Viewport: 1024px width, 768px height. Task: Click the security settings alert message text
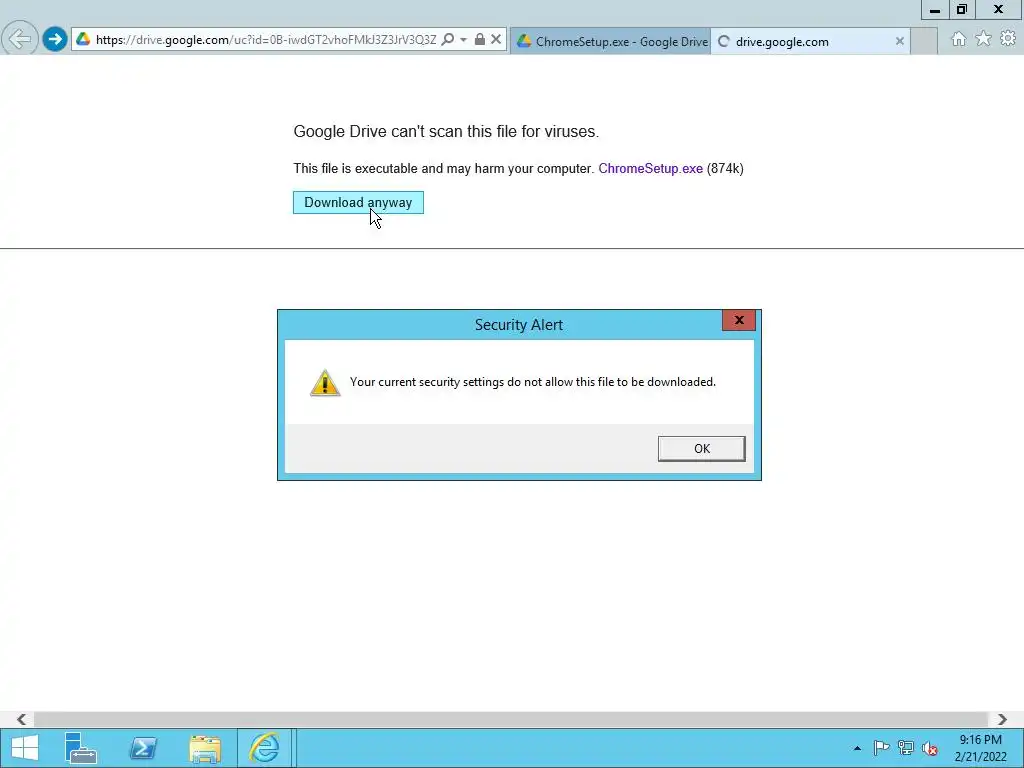[x=533, y=382]
